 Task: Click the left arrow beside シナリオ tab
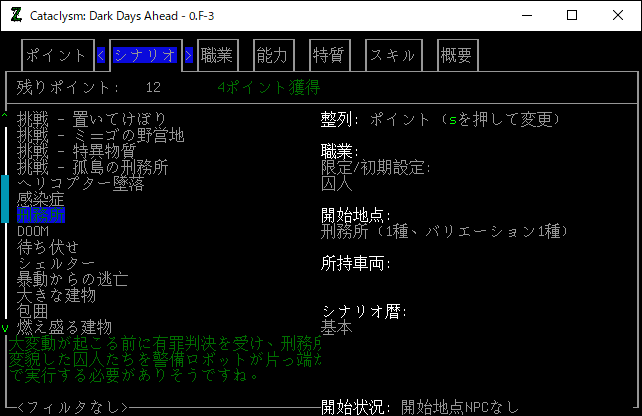[102, 56]
